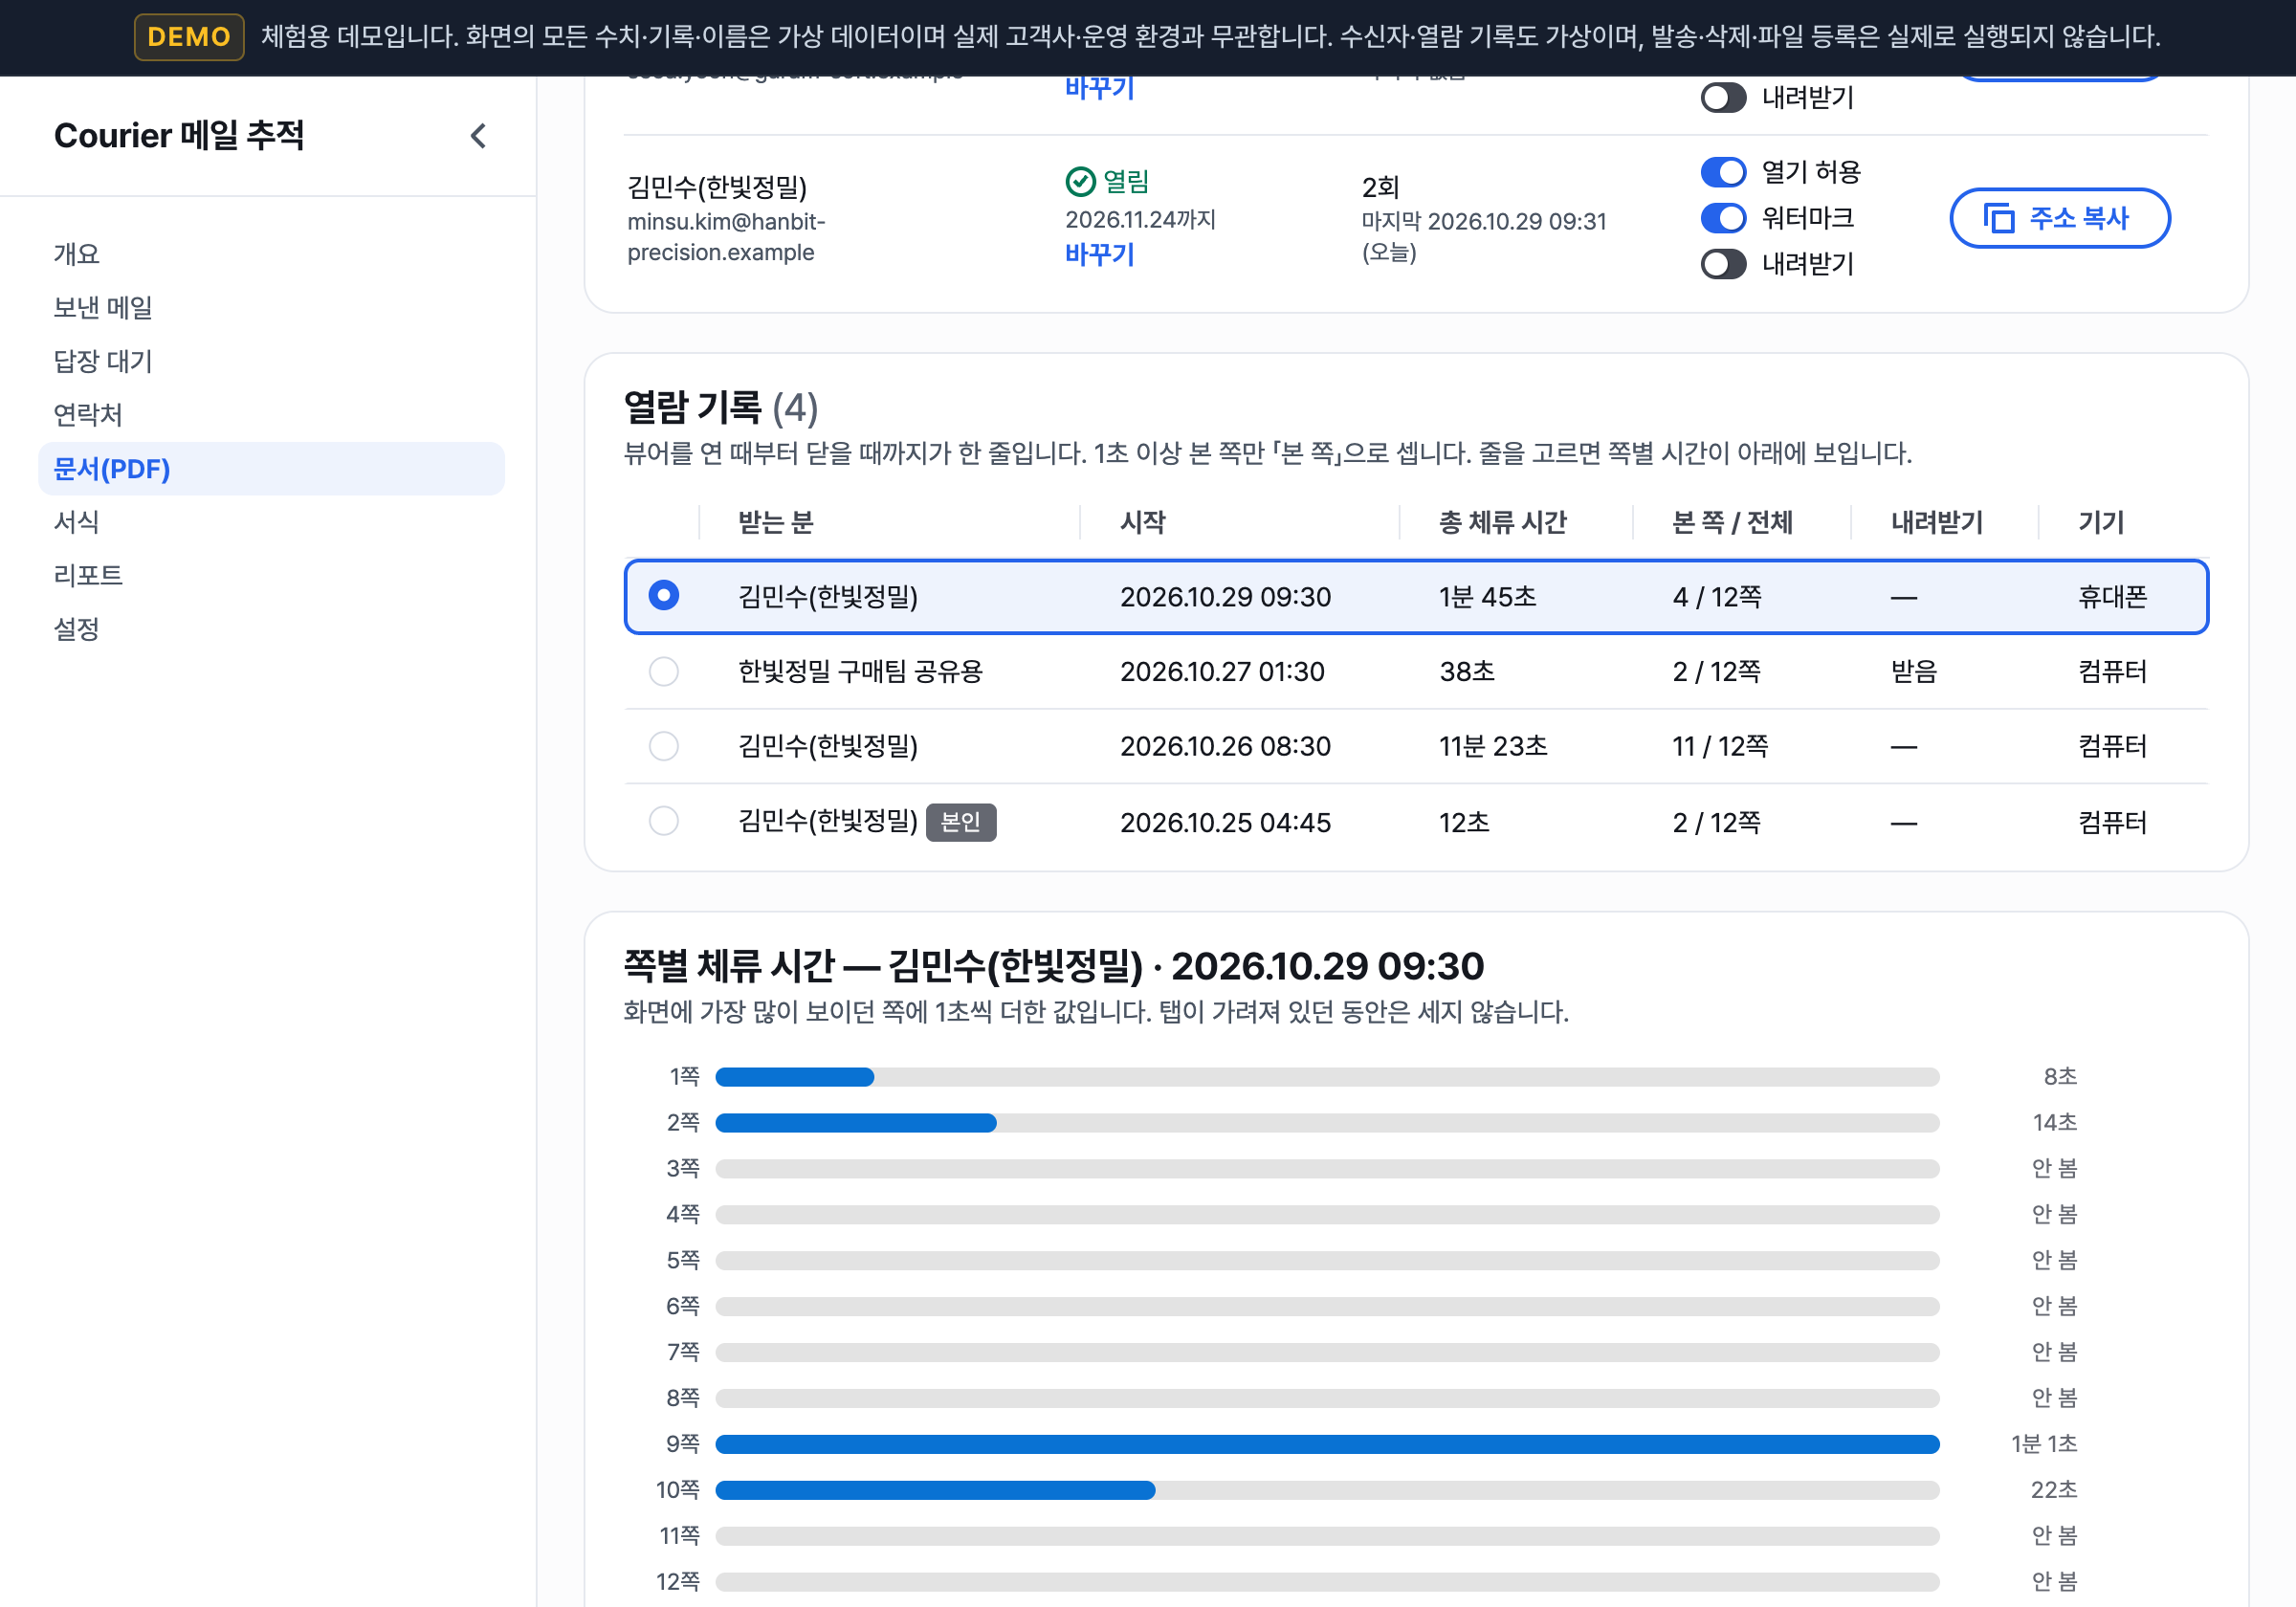Click the 받는 분 column header
This screenshot has width=2296, height=1607.
point(776,522)
